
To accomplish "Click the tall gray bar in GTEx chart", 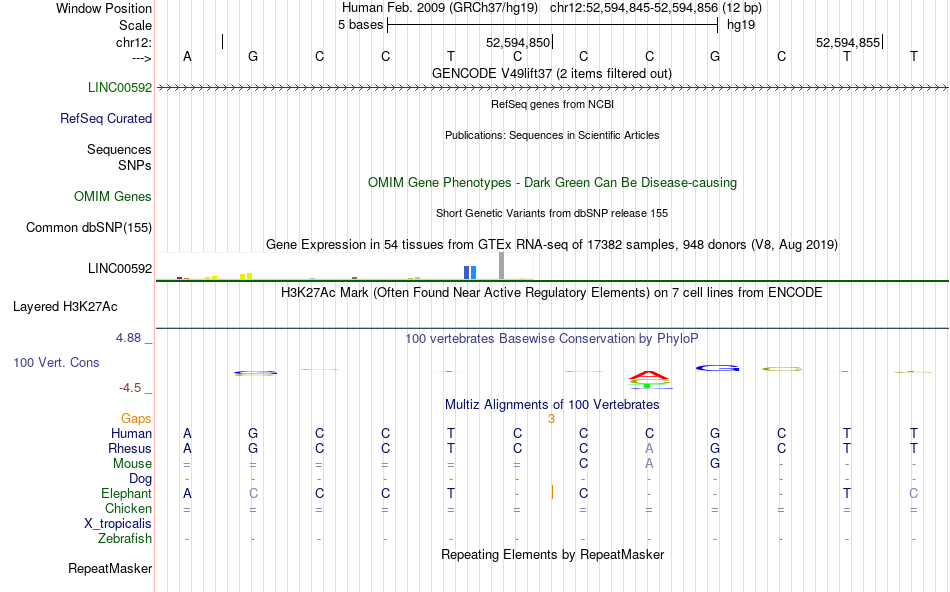I will (x=502, y=266).
